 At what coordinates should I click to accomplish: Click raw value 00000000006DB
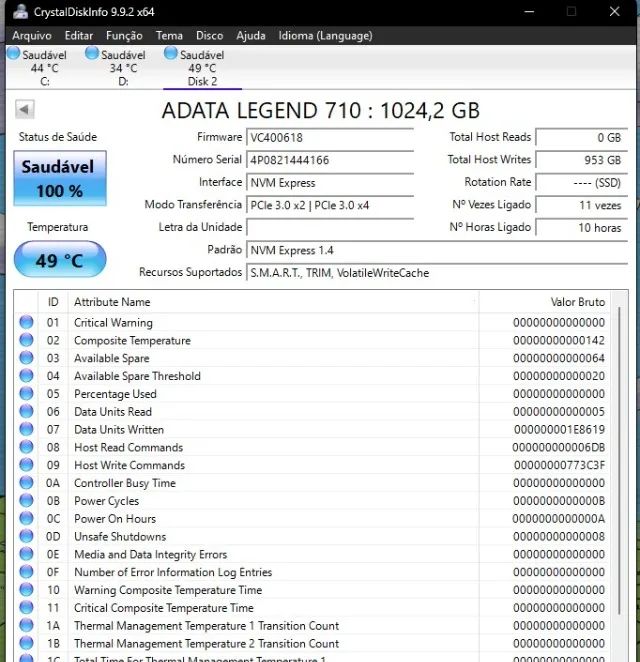(x=559, y=447)
